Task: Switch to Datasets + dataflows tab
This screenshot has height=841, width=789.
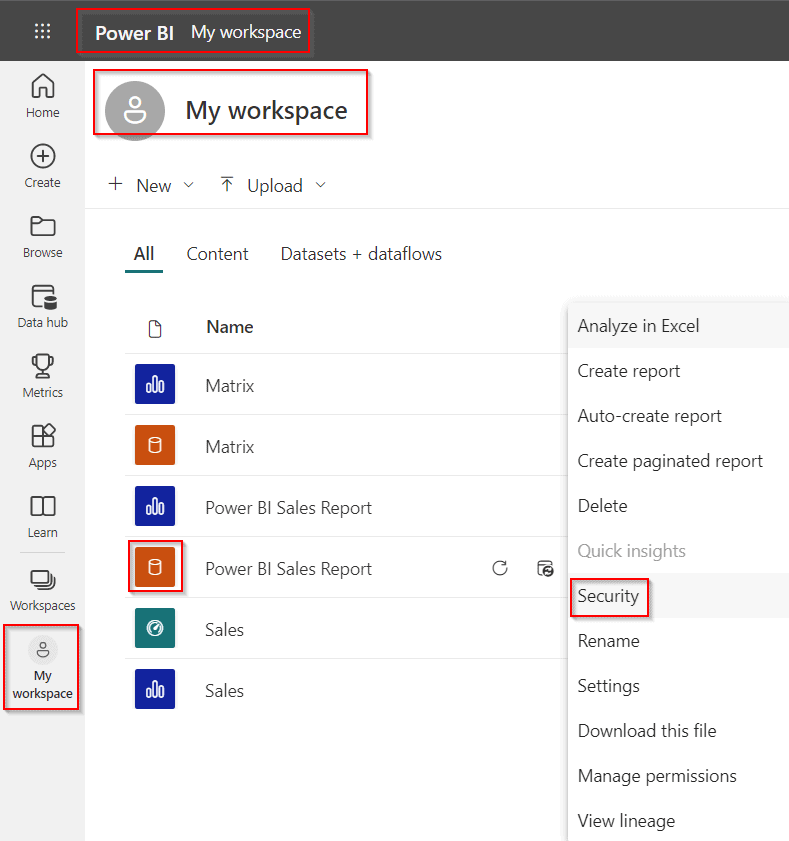Action: (x=361, y=254)
